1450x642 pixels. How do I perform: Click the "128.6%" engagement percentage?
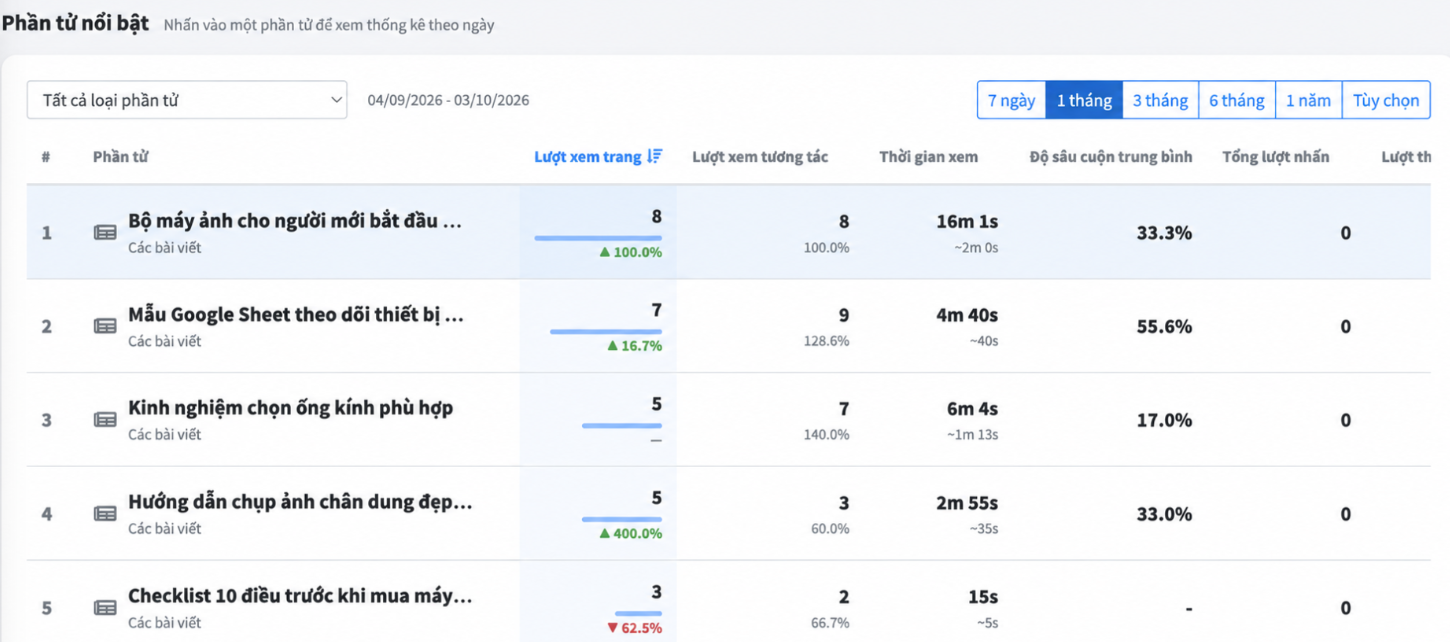pos(827,341)
